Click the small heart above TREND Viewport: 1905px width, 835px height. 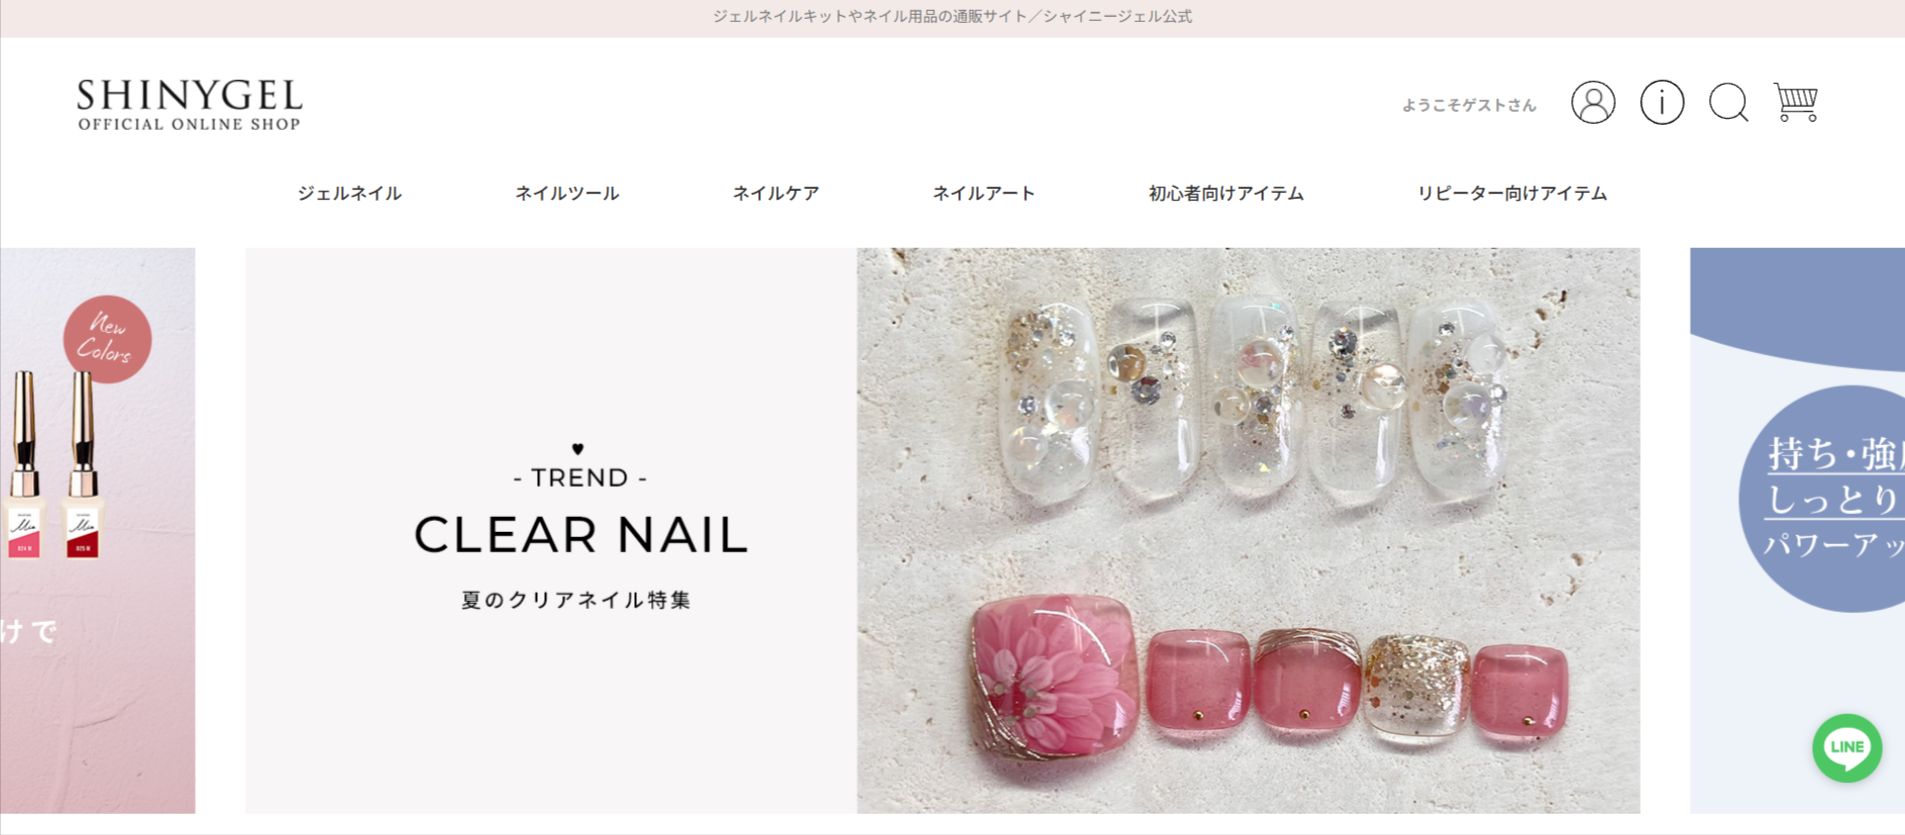(x=578, y=449)
